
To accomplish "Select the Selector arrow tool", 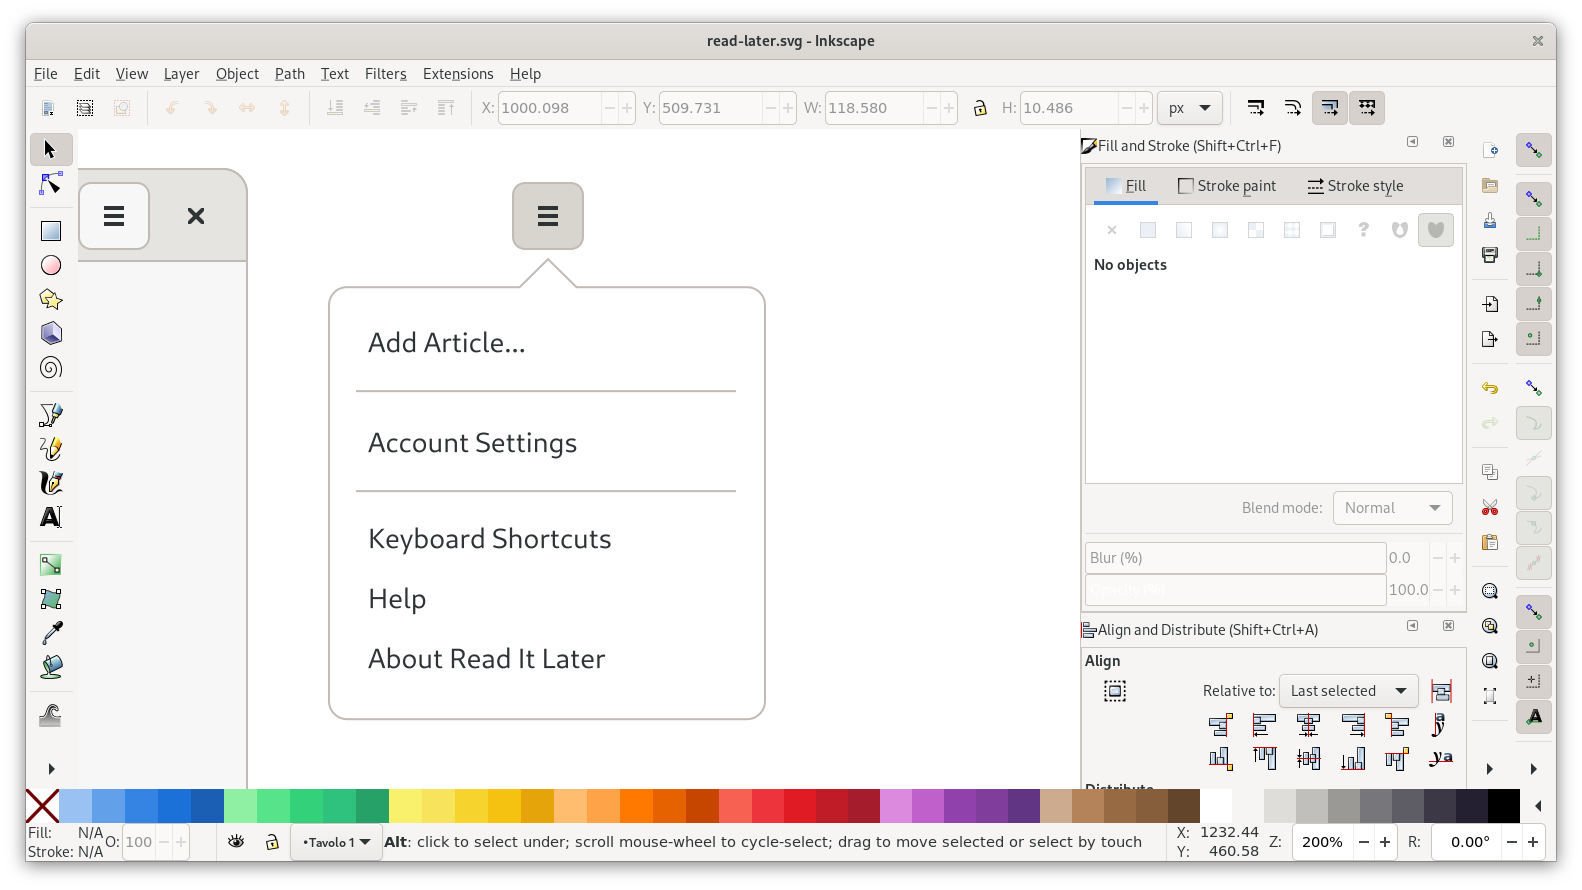I will pos(51,150).
